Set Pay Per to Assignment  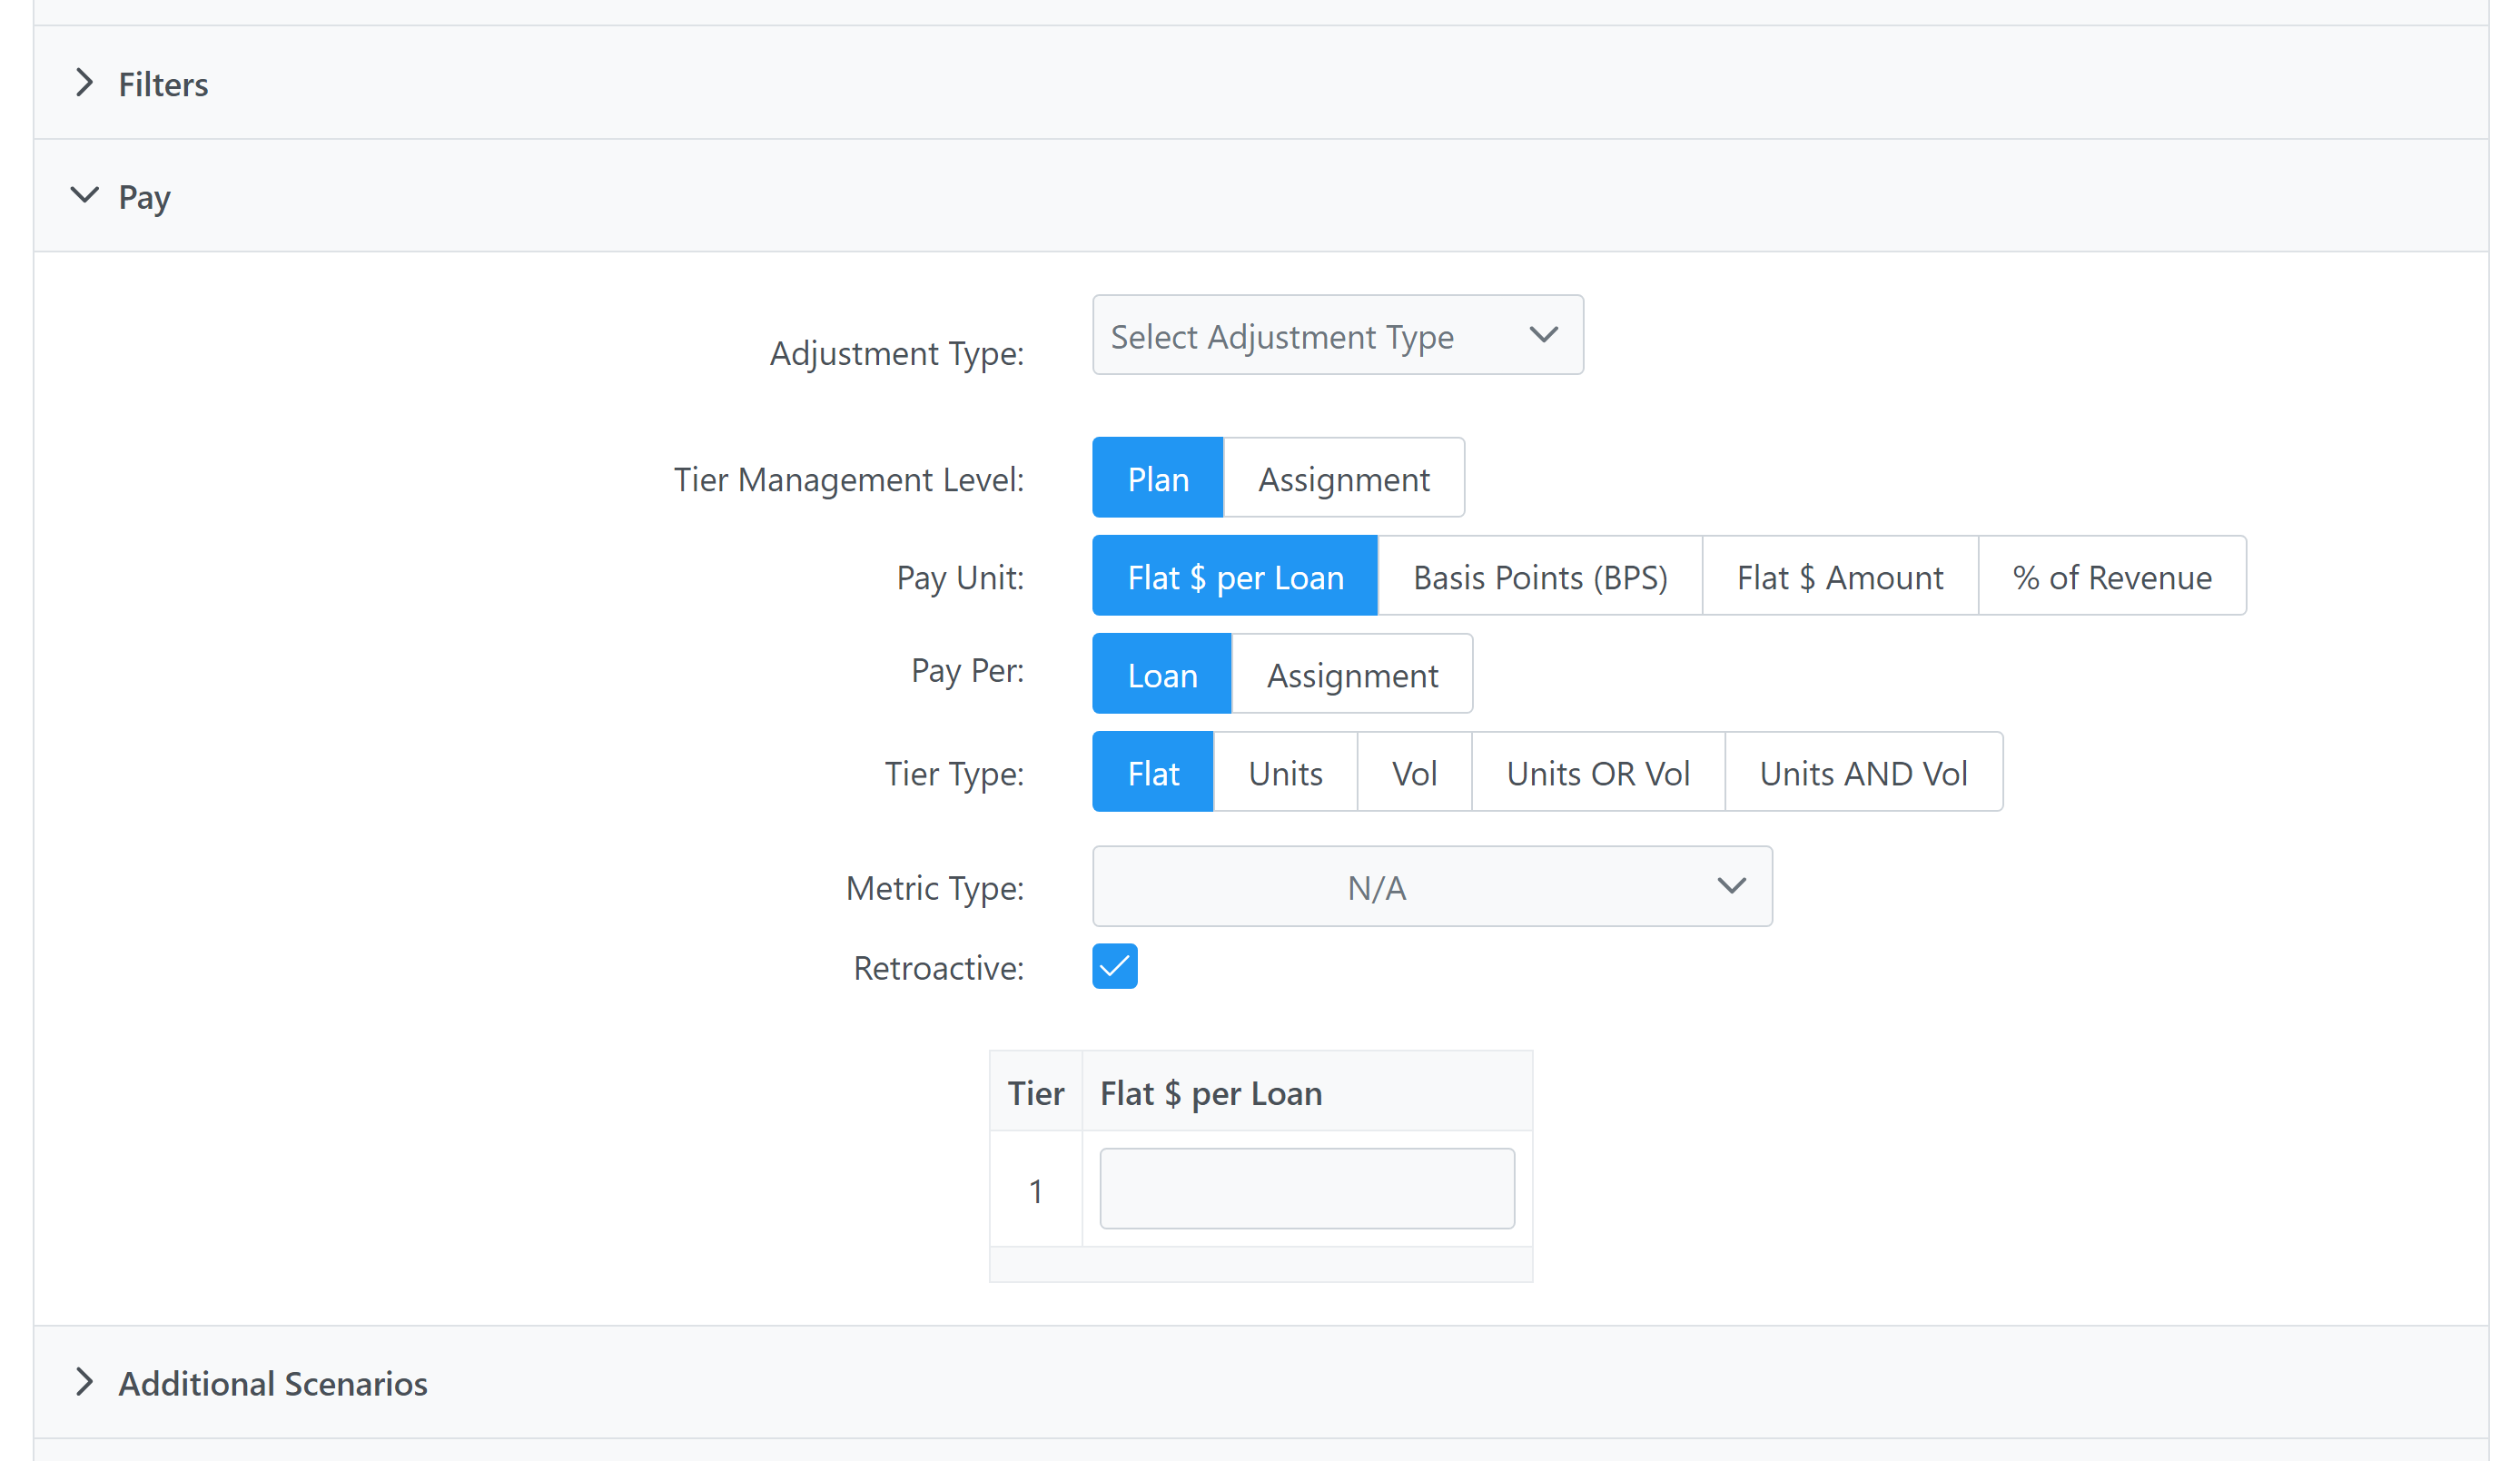click(1351, 674)
